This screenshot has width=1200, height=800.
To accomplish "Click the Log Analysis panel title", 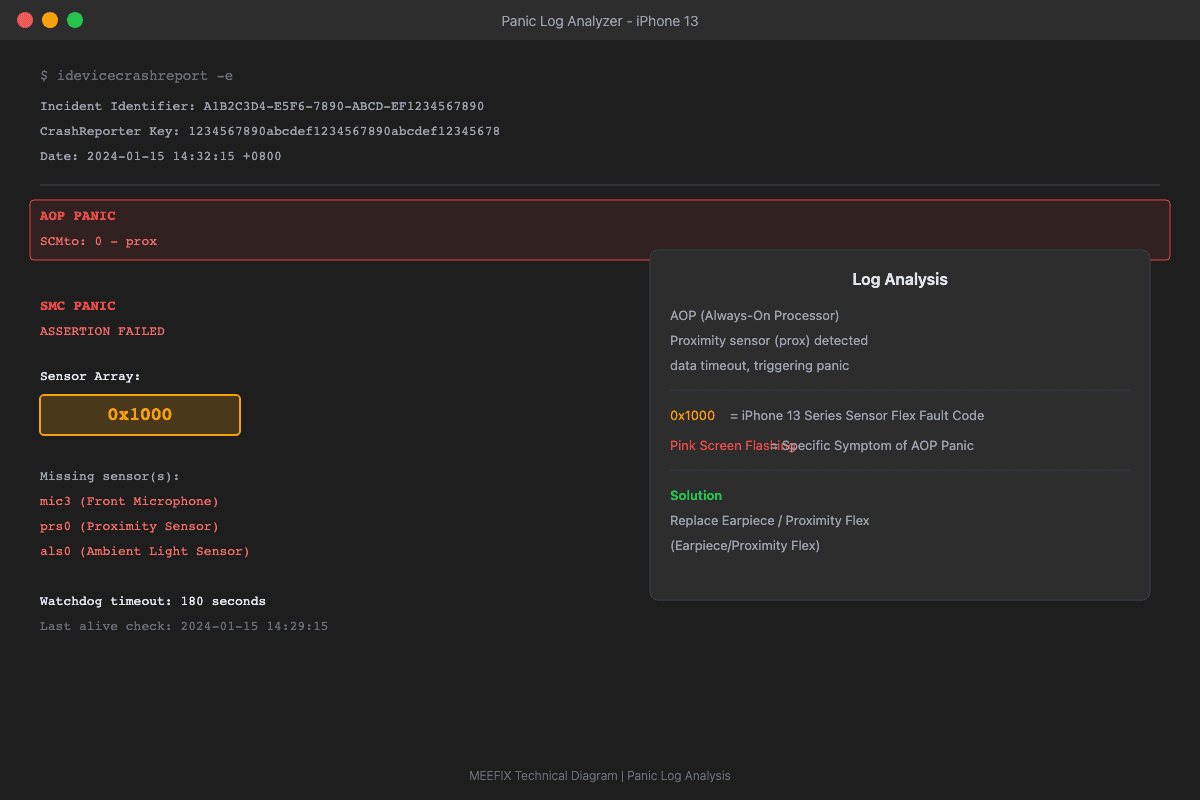I will pos(899,280).
